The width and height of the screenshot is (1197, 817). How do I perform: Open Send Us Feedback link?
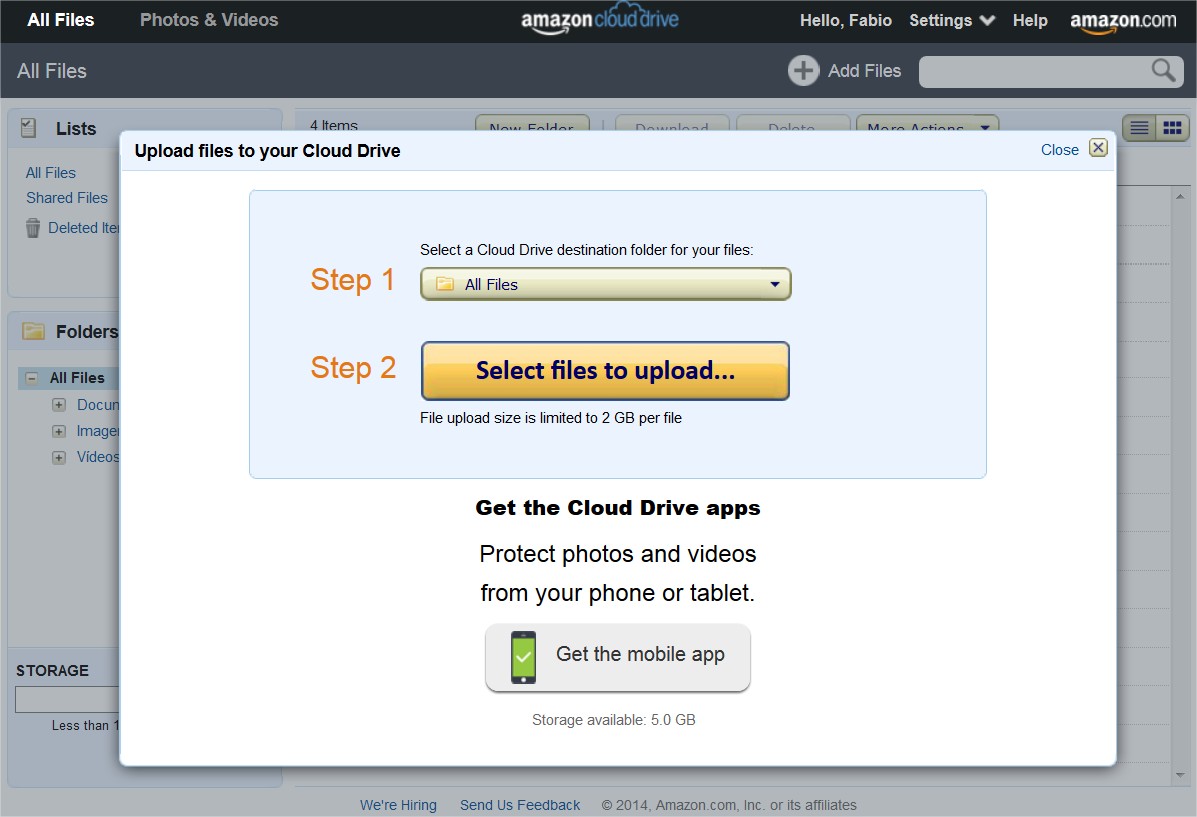[x=520, y=805]
